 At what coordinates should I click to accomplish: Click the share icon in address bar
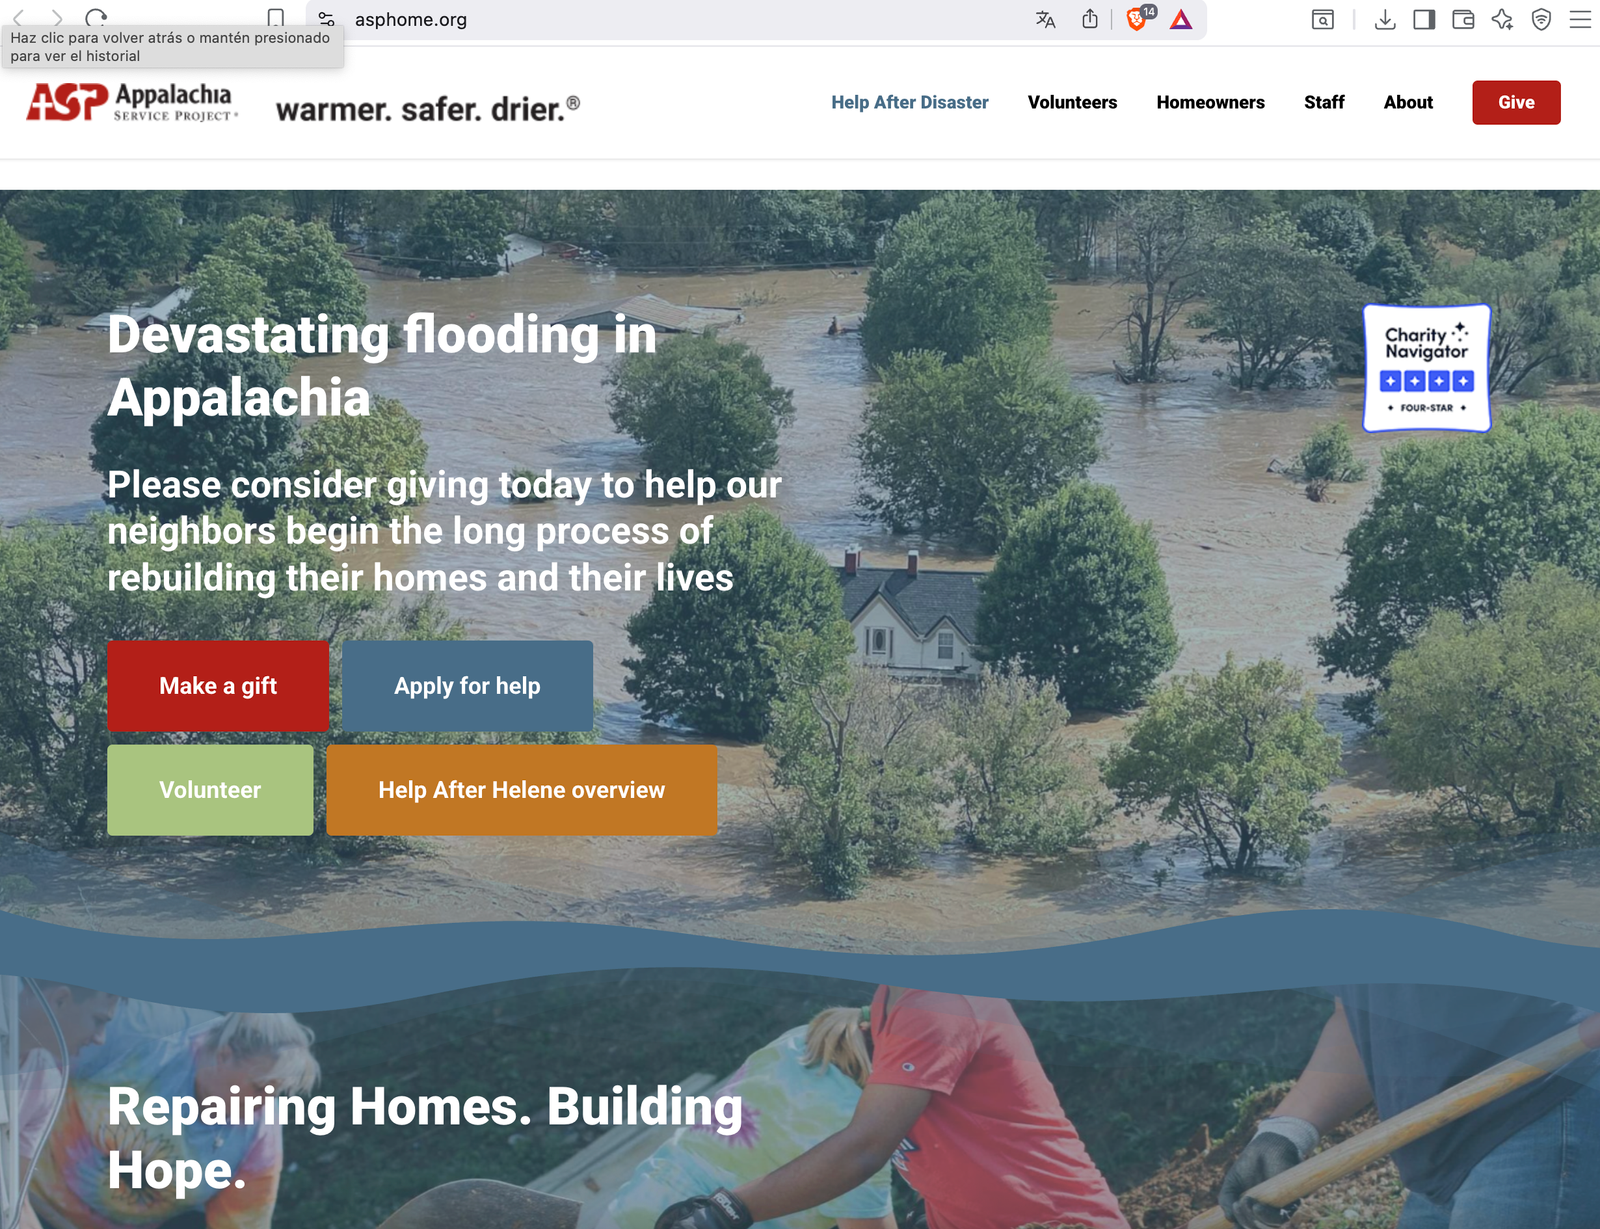pos(1090,19)
